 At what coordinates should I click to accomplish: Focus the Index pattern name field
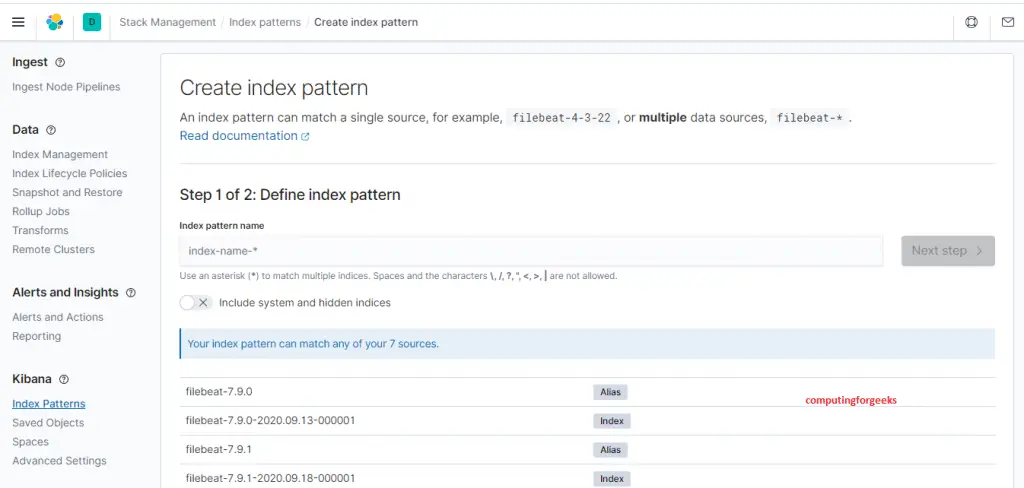click(x=531, y=251)
